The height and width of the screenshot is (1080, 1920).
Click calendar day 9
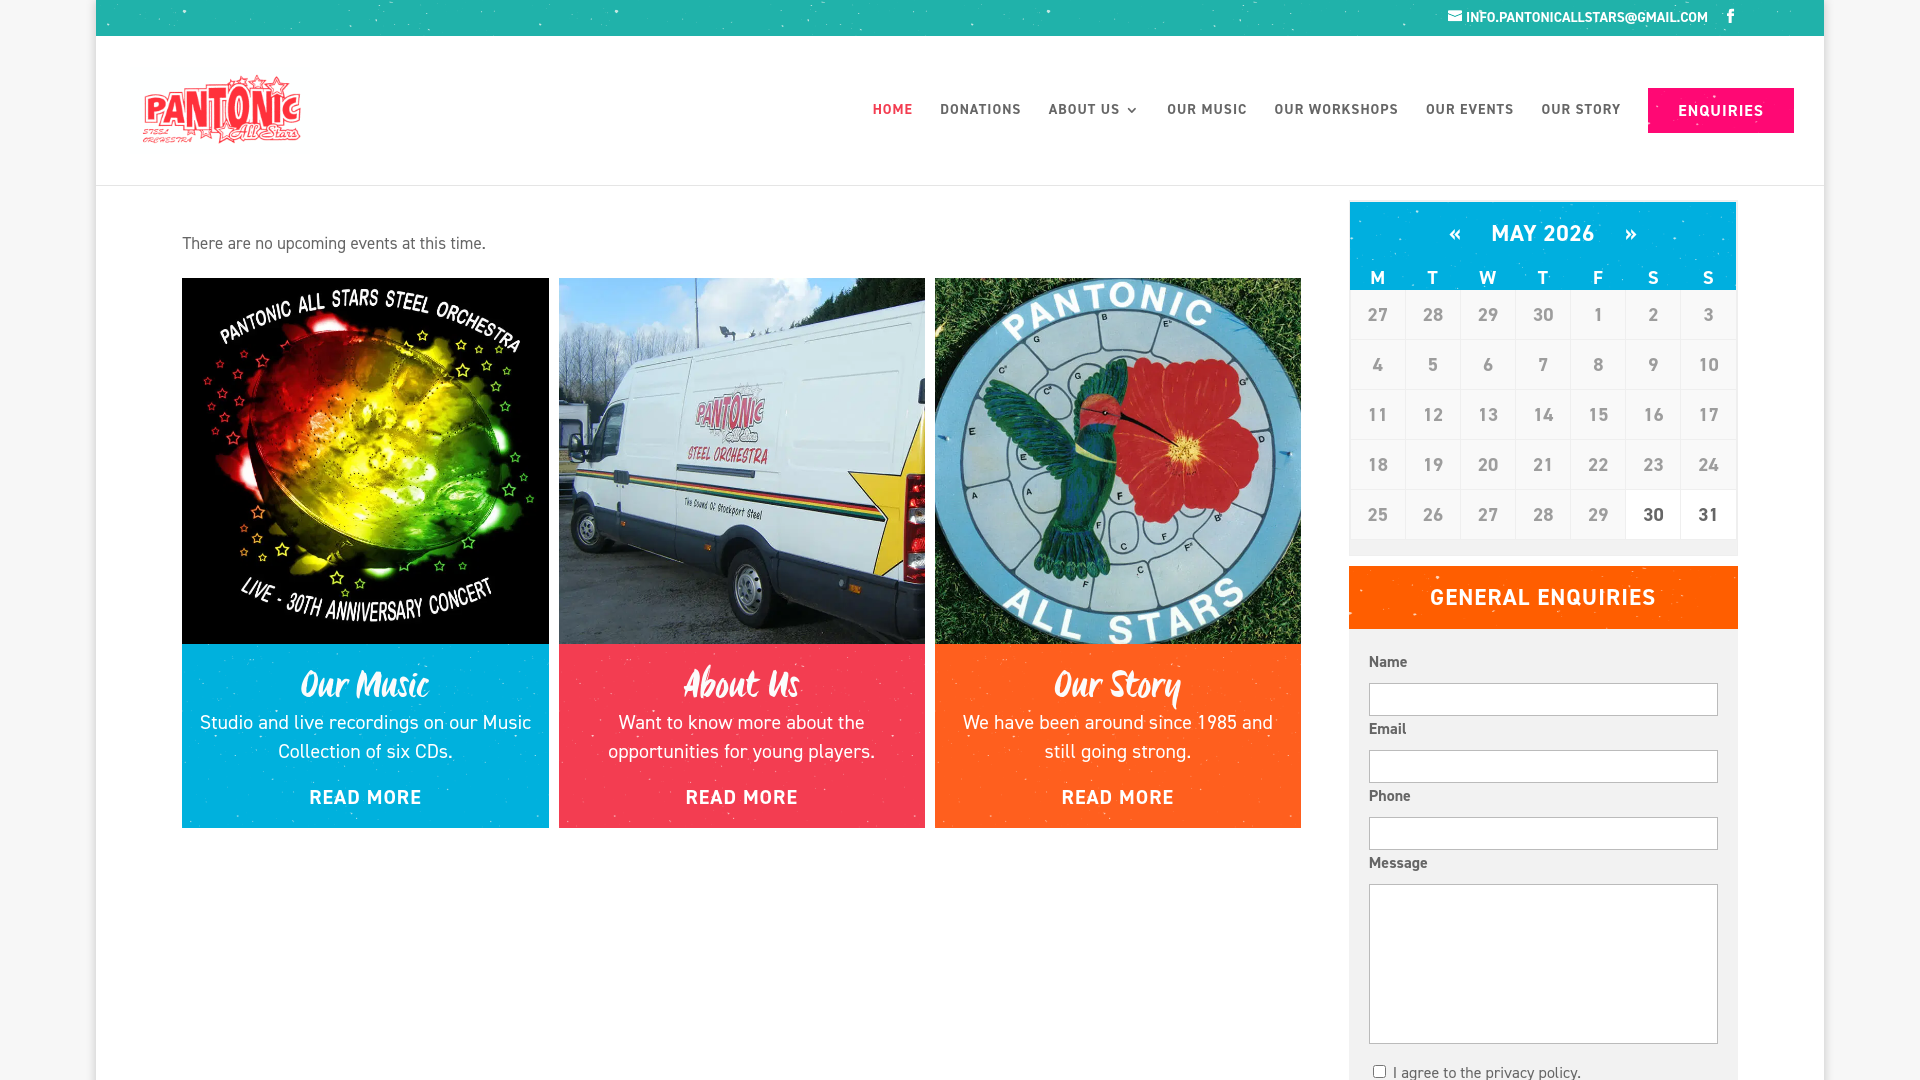pos(1653,365)
